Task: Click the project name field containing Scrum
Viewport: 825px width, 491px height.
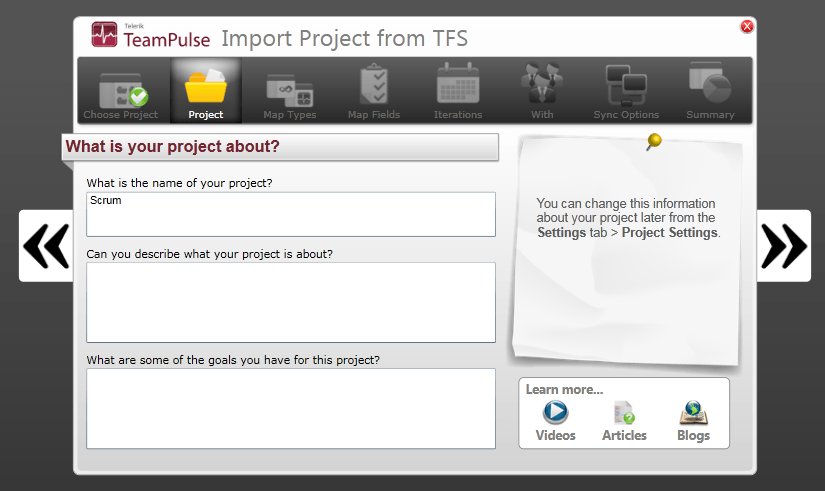Action: [x=291, y=214]
